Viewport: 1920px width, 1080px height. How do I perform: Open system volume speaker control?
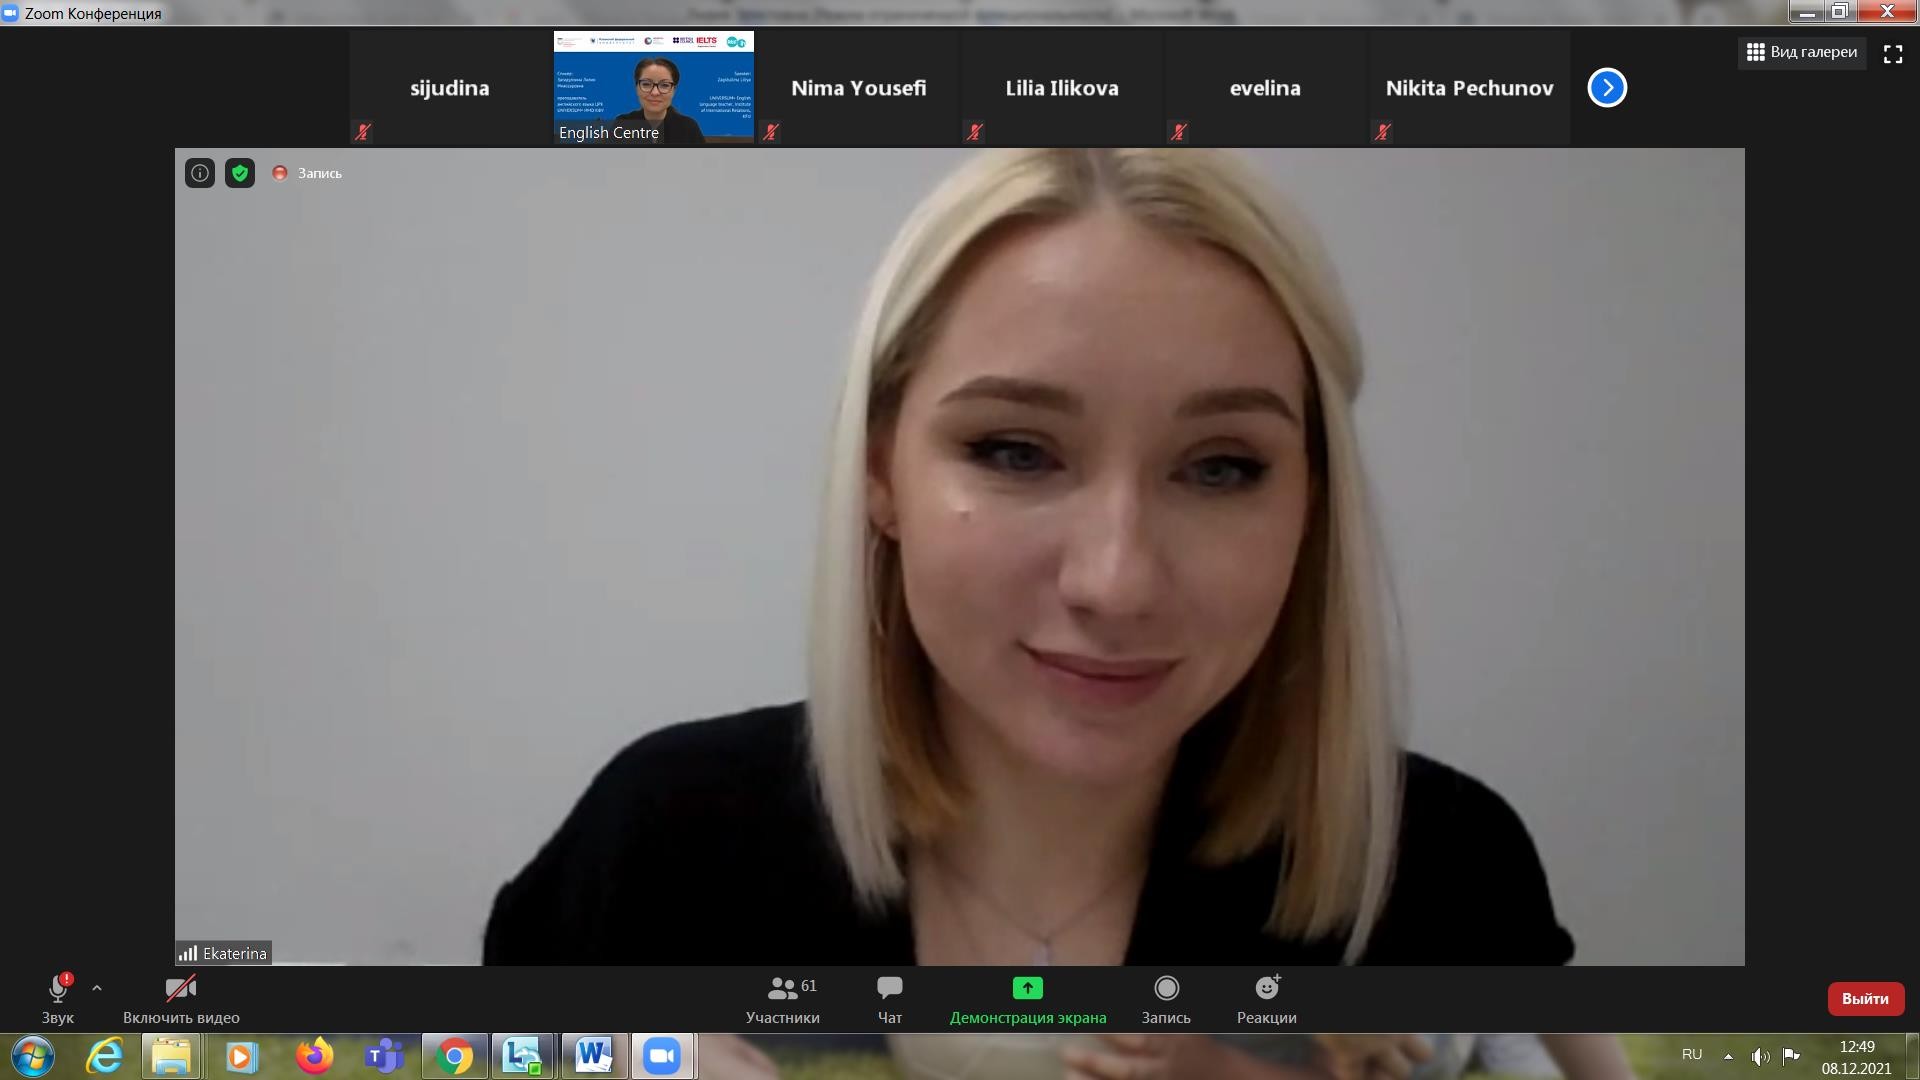point(1760,1056)
